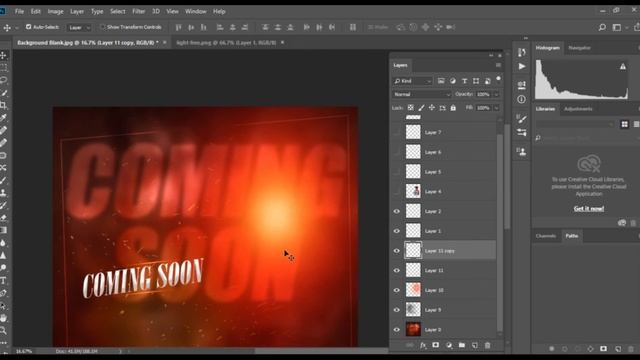Lock layer position
The height and width of the screenshot is (360, 640).
(x=432, y=108)
